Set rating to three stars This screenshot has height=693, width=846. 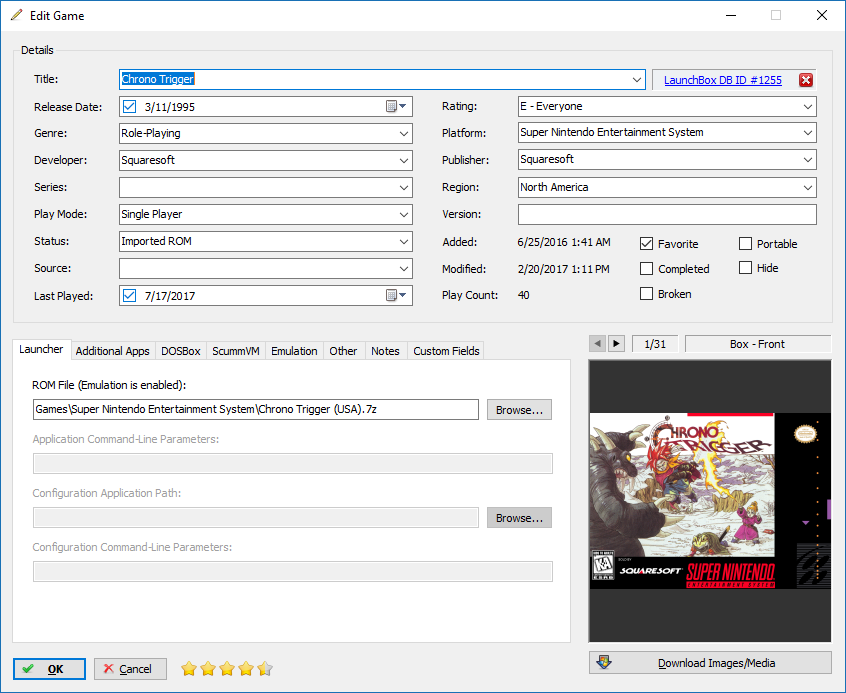click(227, 669)
